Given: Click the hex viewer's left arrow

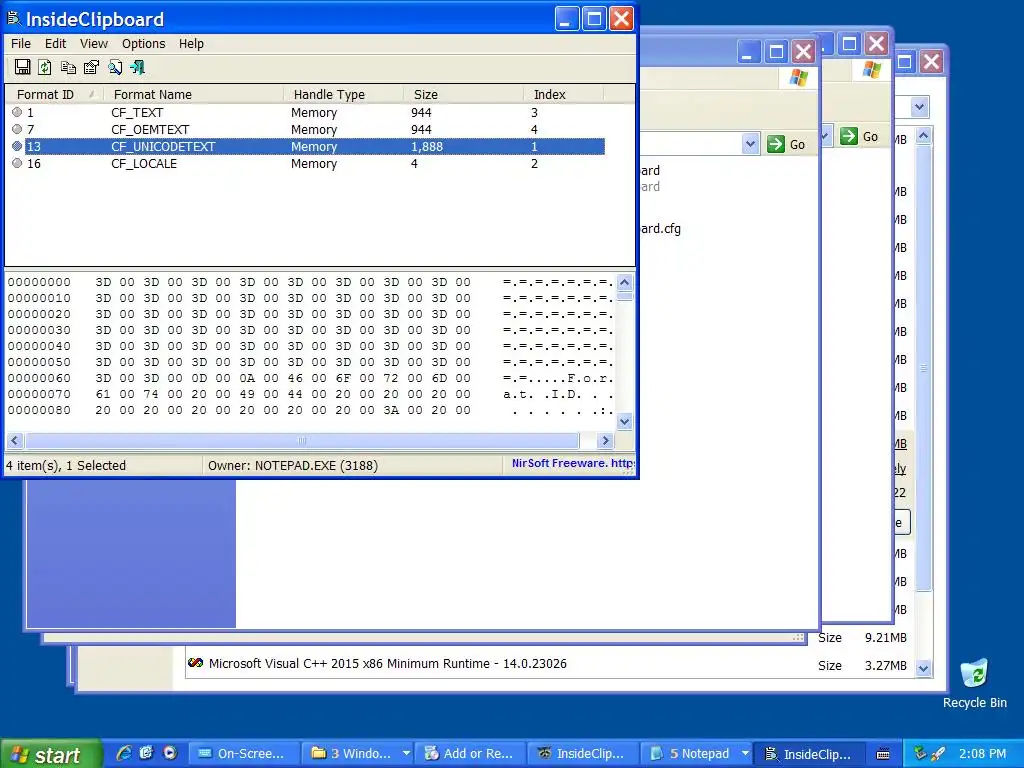Looking at the screenshot, I should tap(15, 440).
